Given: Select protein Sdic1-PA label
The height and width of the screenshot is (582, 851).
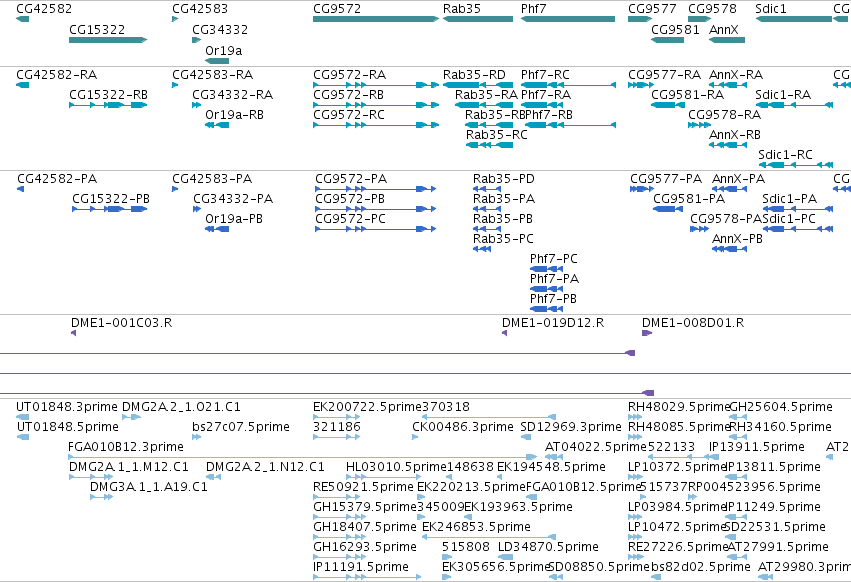Looking at the screenshot, I should tap(789, 199).
